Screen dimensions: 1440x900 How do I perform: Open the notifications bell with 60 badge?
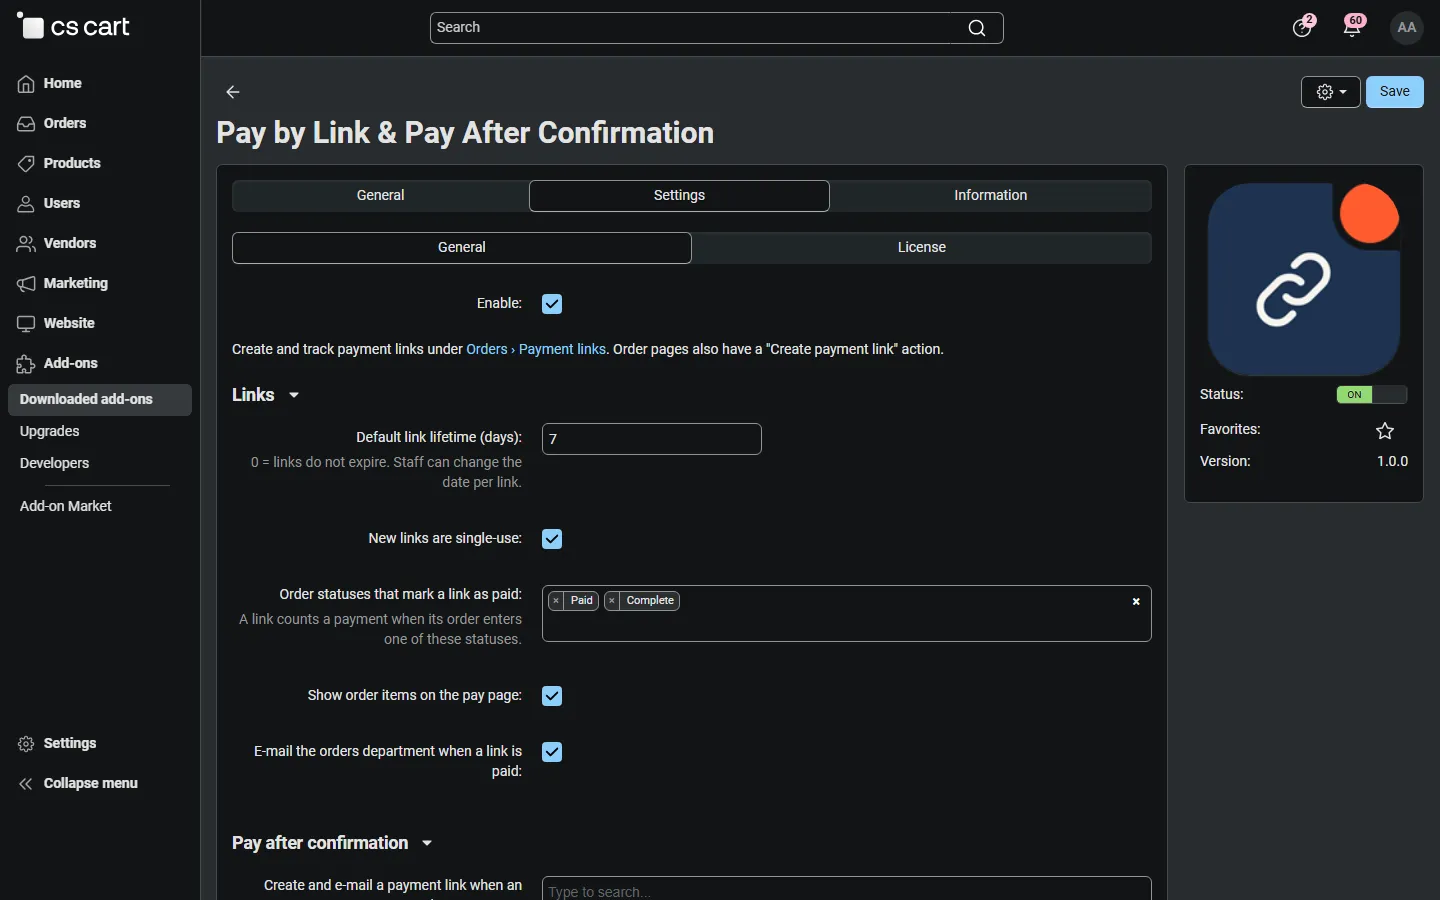tap(1353, 27)
